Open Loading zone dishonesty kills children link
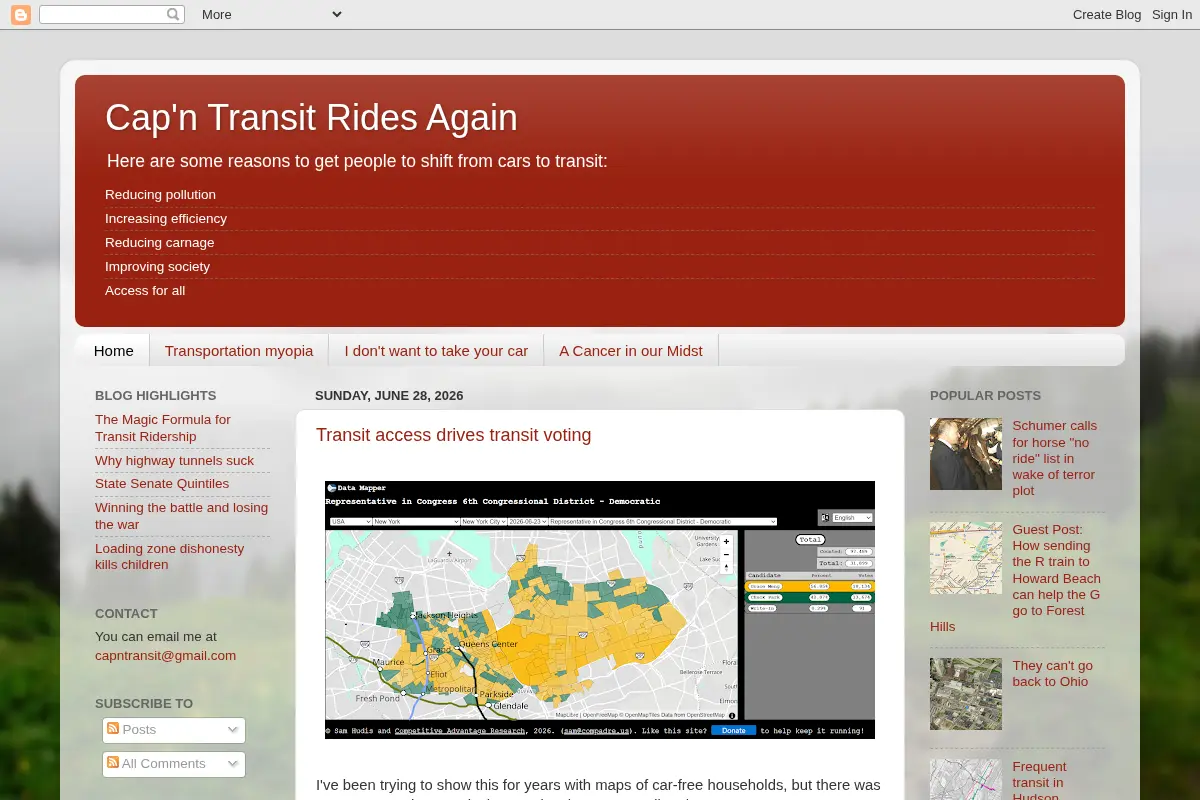Screen dimensions: 1200x800 tap(169, 556)
